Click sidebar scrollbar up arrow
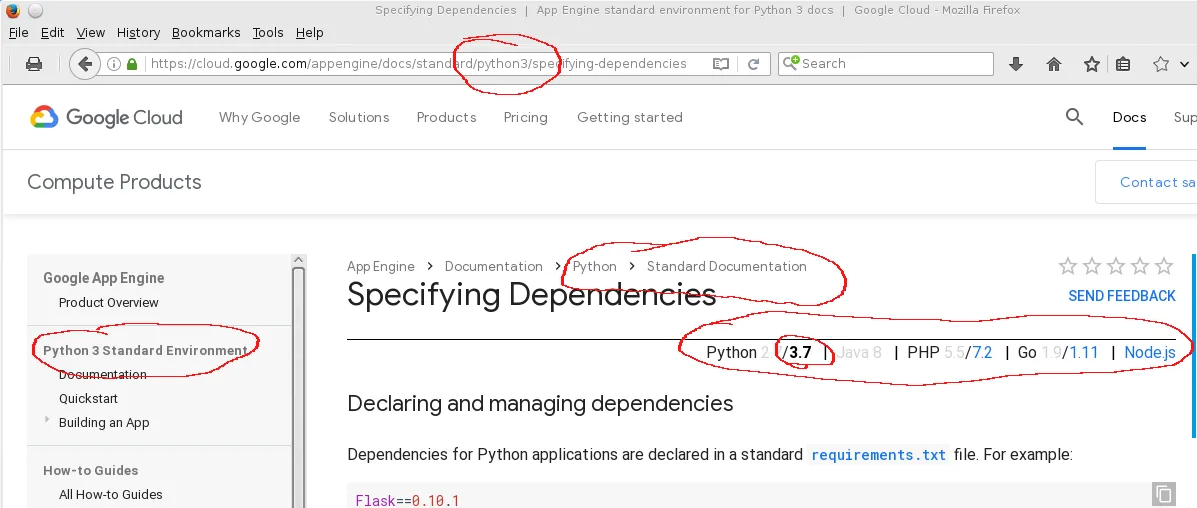This screenshot has width=1197, height=508. (298, 260)
